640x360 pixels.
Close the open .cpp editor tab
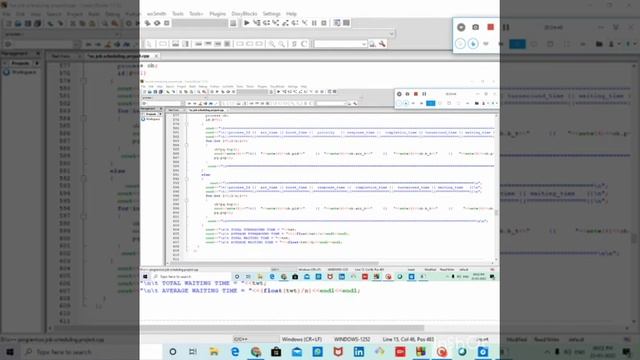(x=156, y=56)
